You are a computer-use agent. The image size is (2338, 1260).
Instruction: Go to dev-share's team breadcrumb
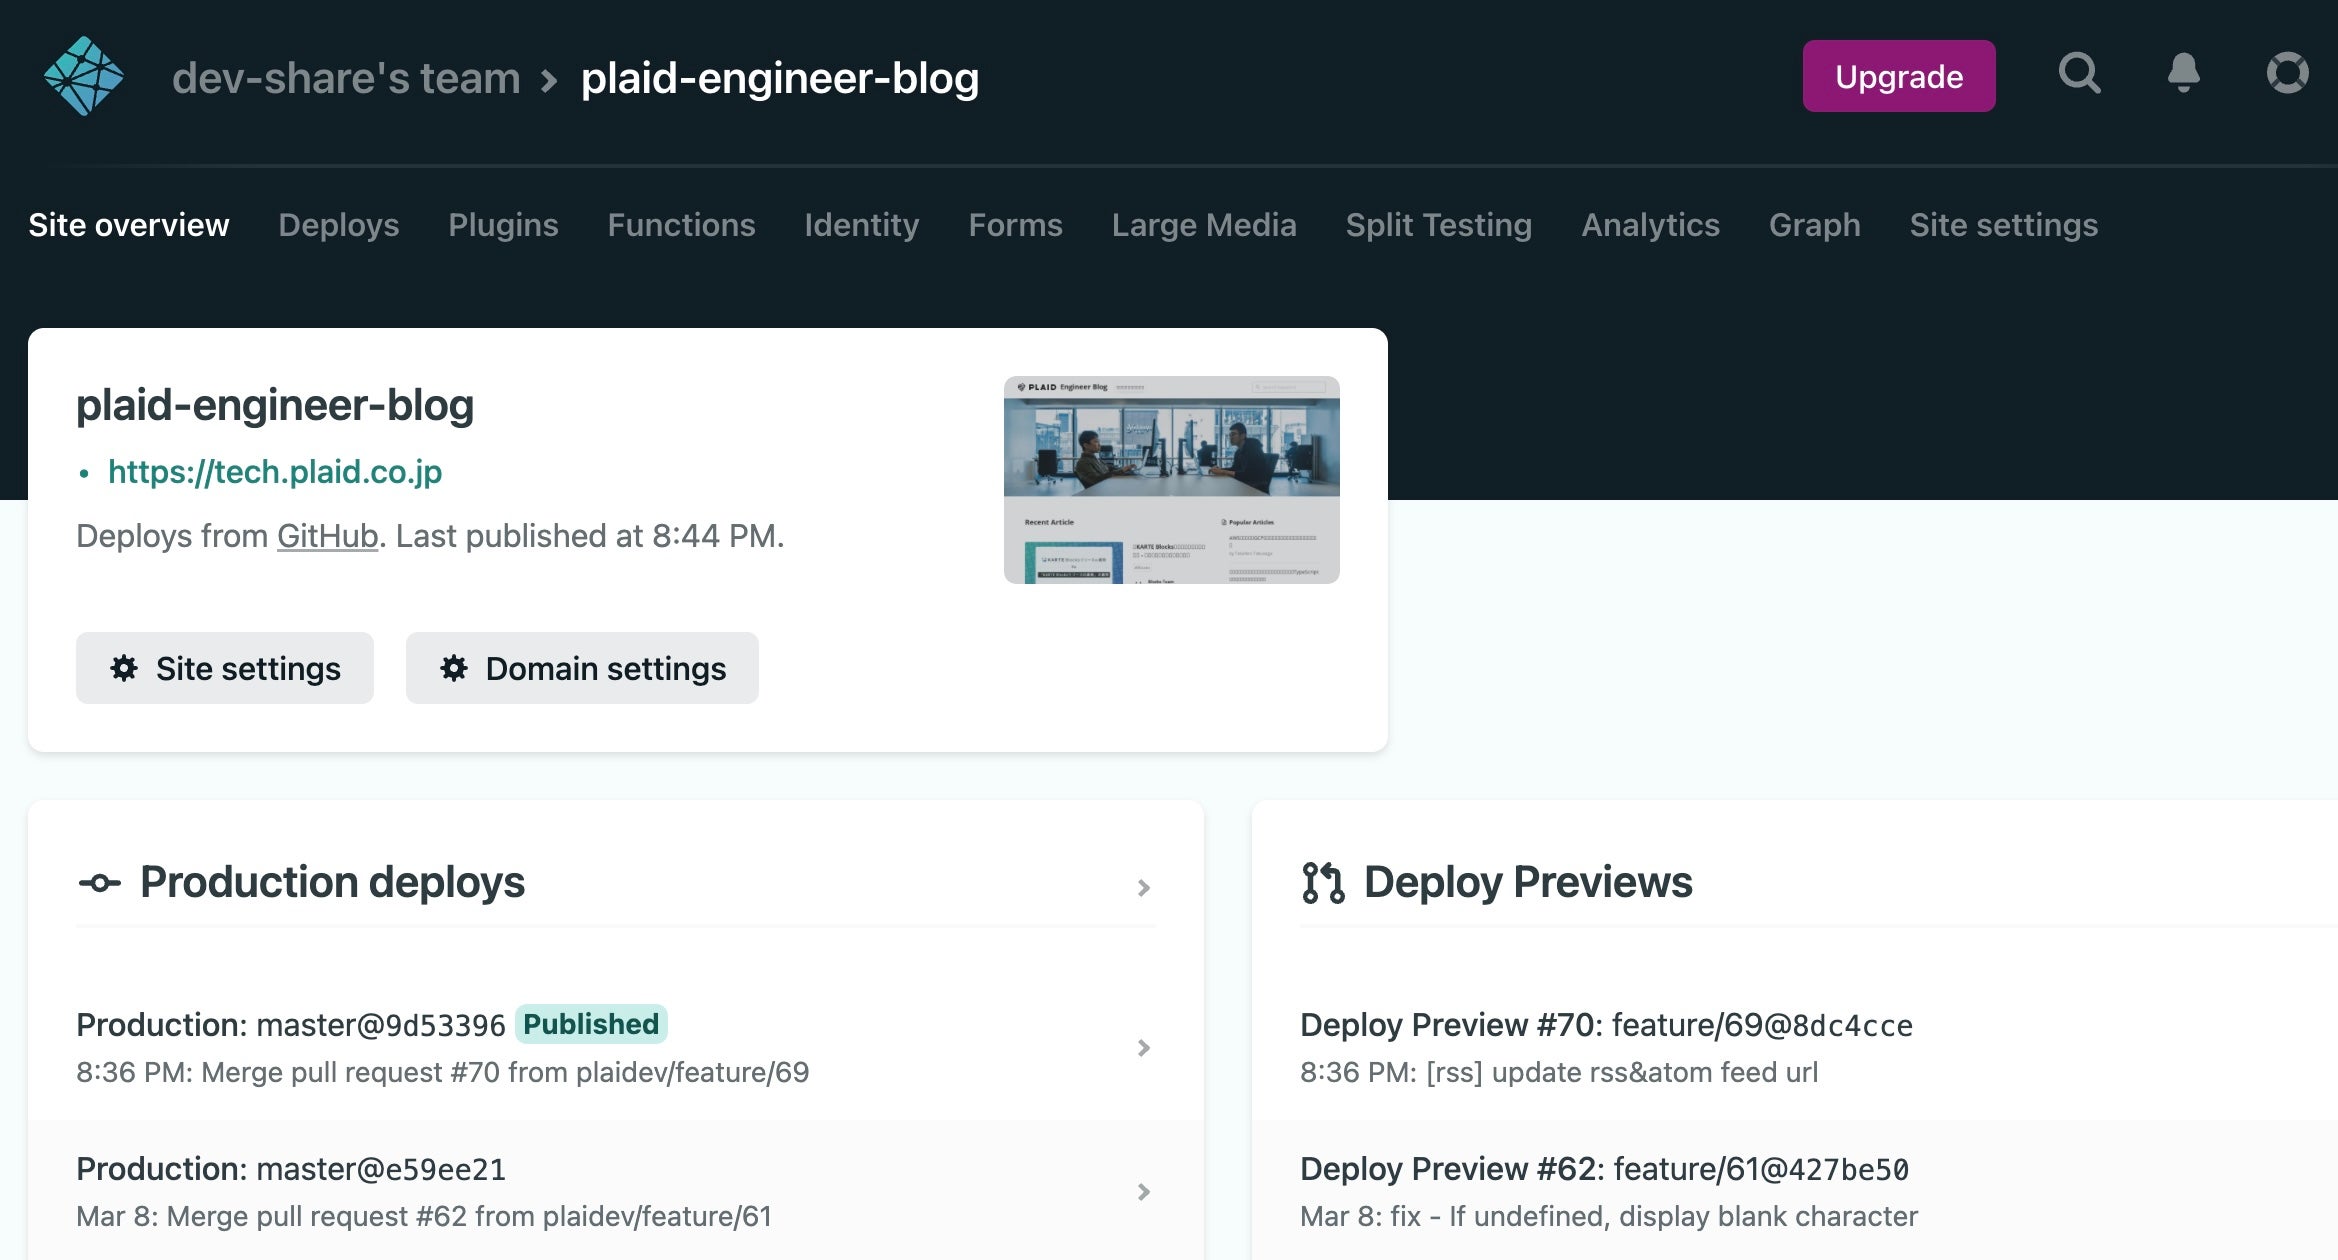[x=346, y=78]
